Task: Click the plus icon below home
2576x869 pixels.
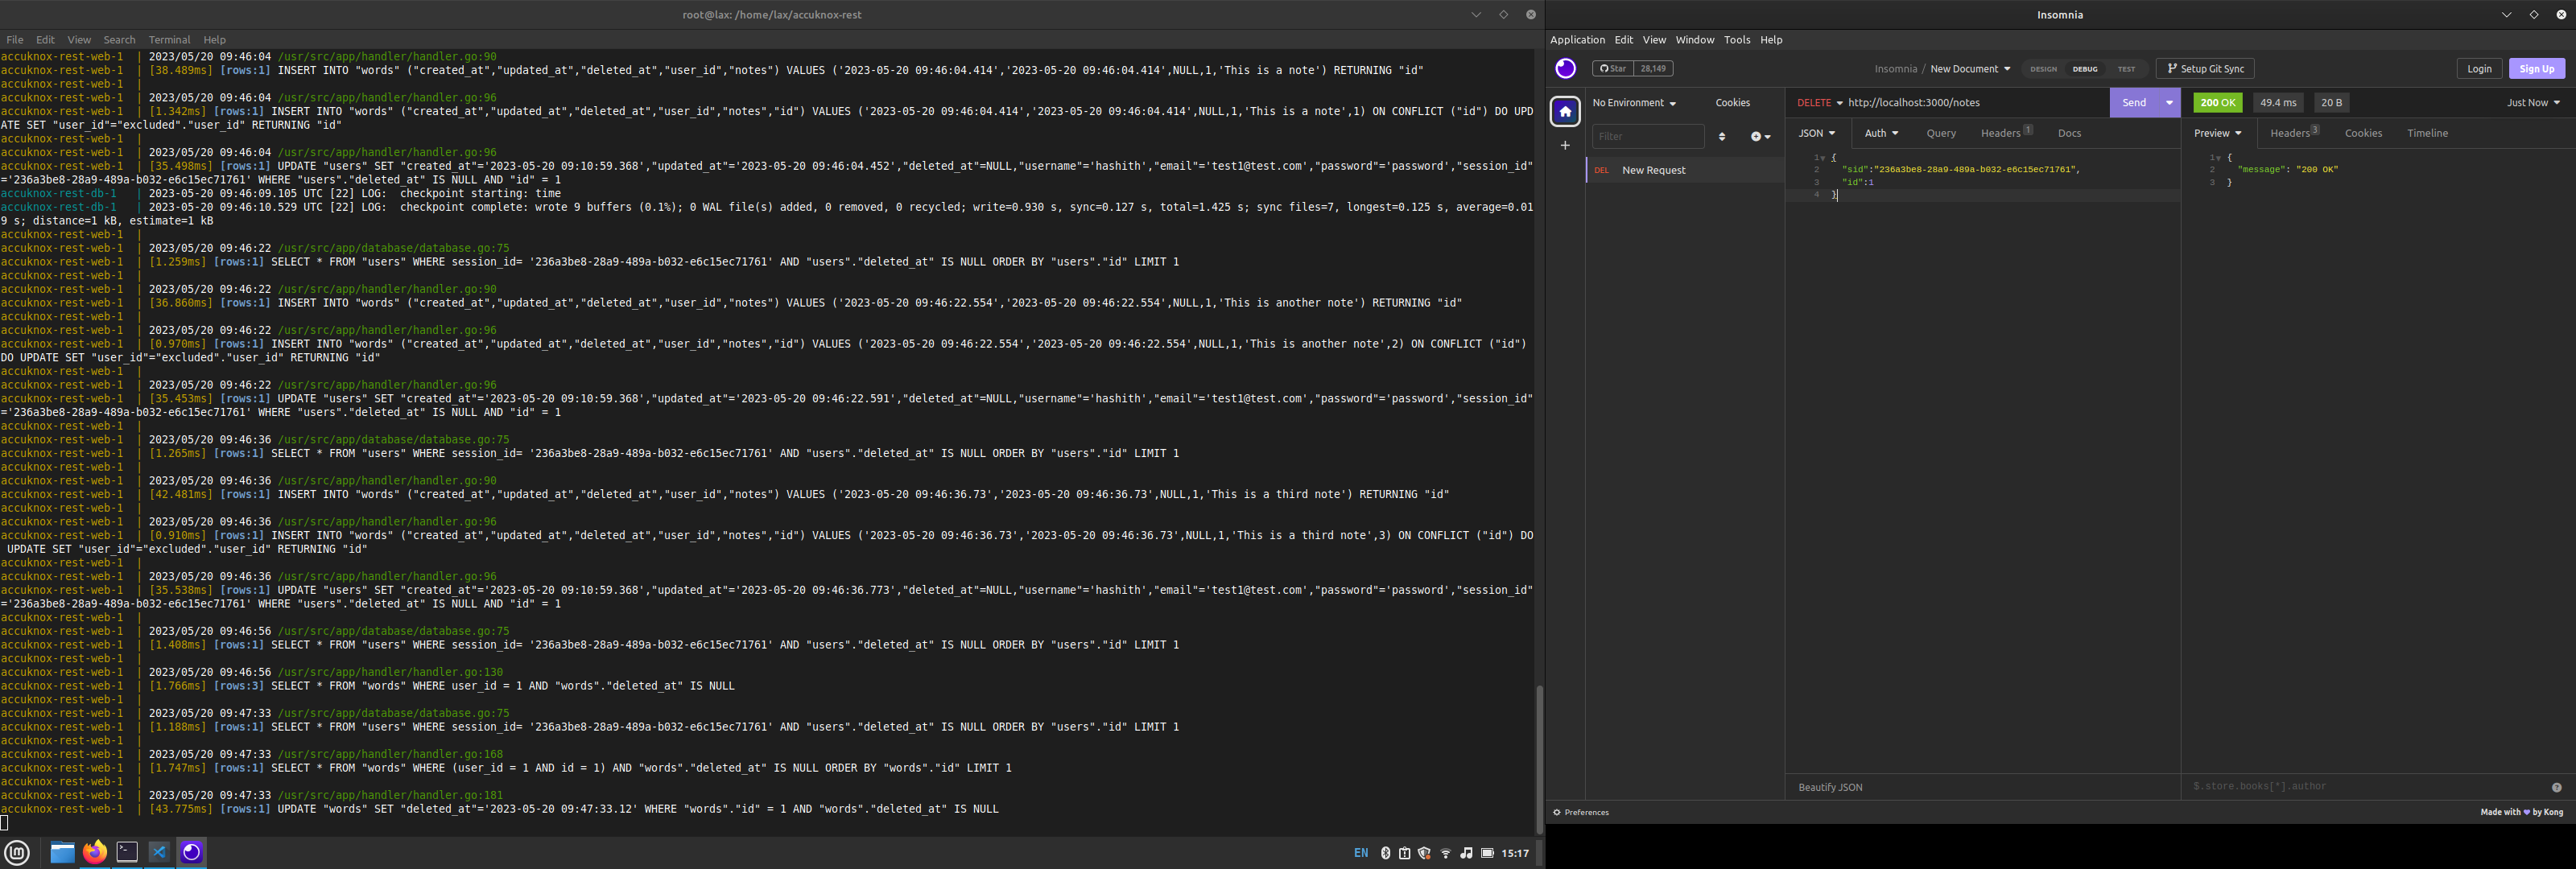Action: pos(1565,146)
